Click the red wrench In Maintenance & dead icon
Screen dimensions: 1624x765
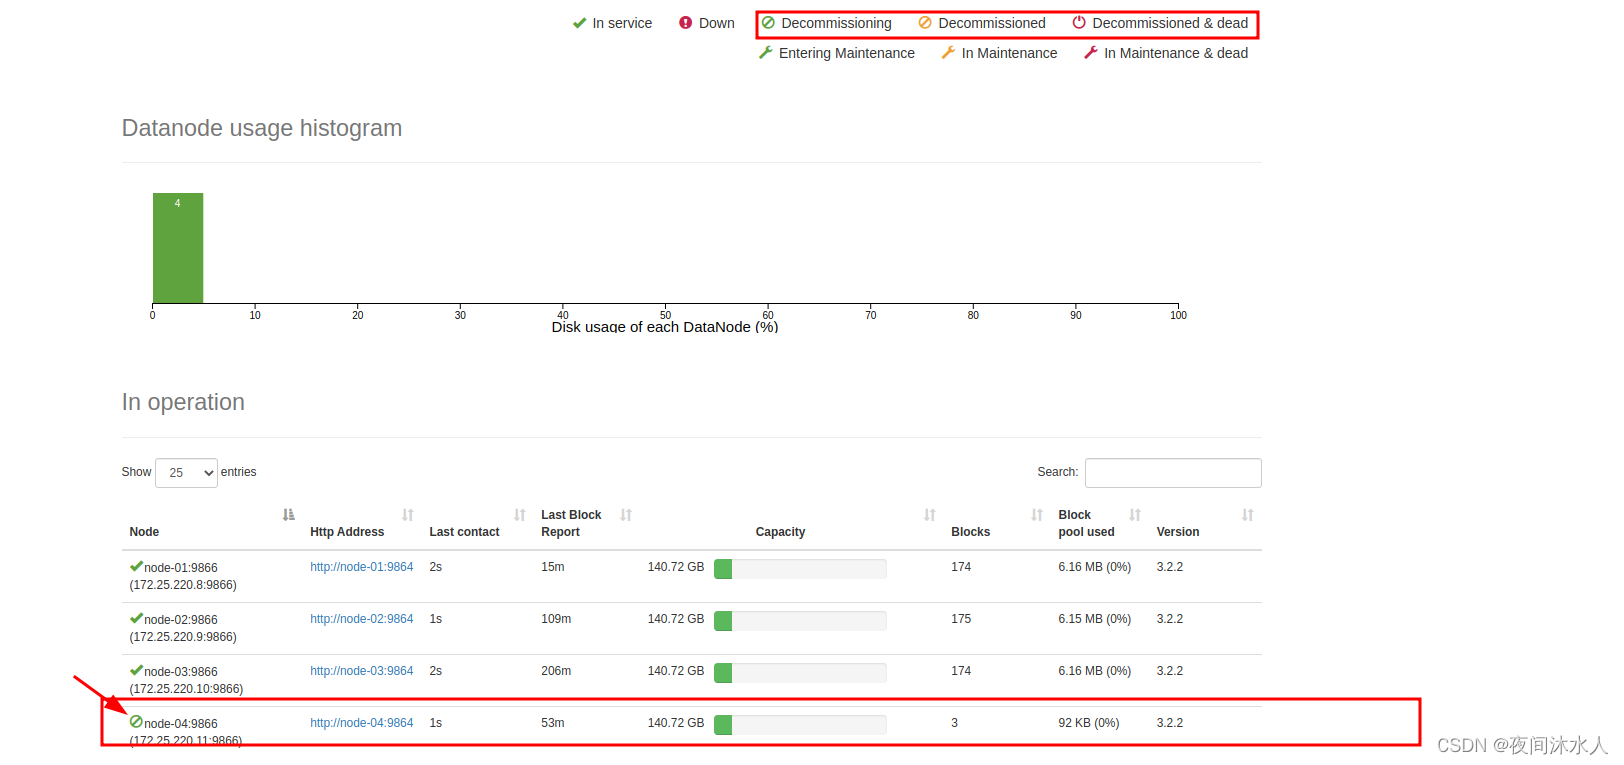coord(1091,53)
